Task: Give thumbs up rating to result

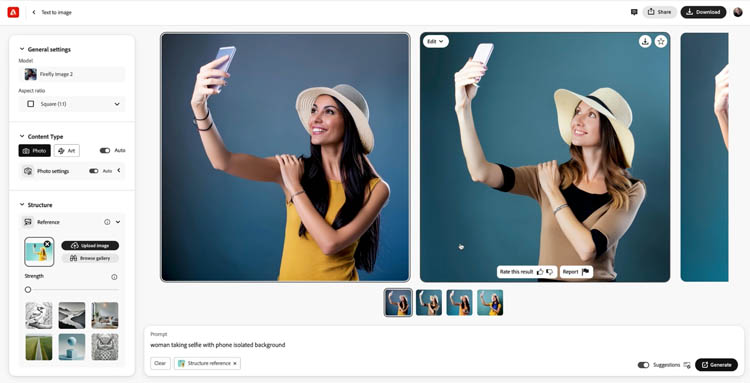Action: (540, 272)
